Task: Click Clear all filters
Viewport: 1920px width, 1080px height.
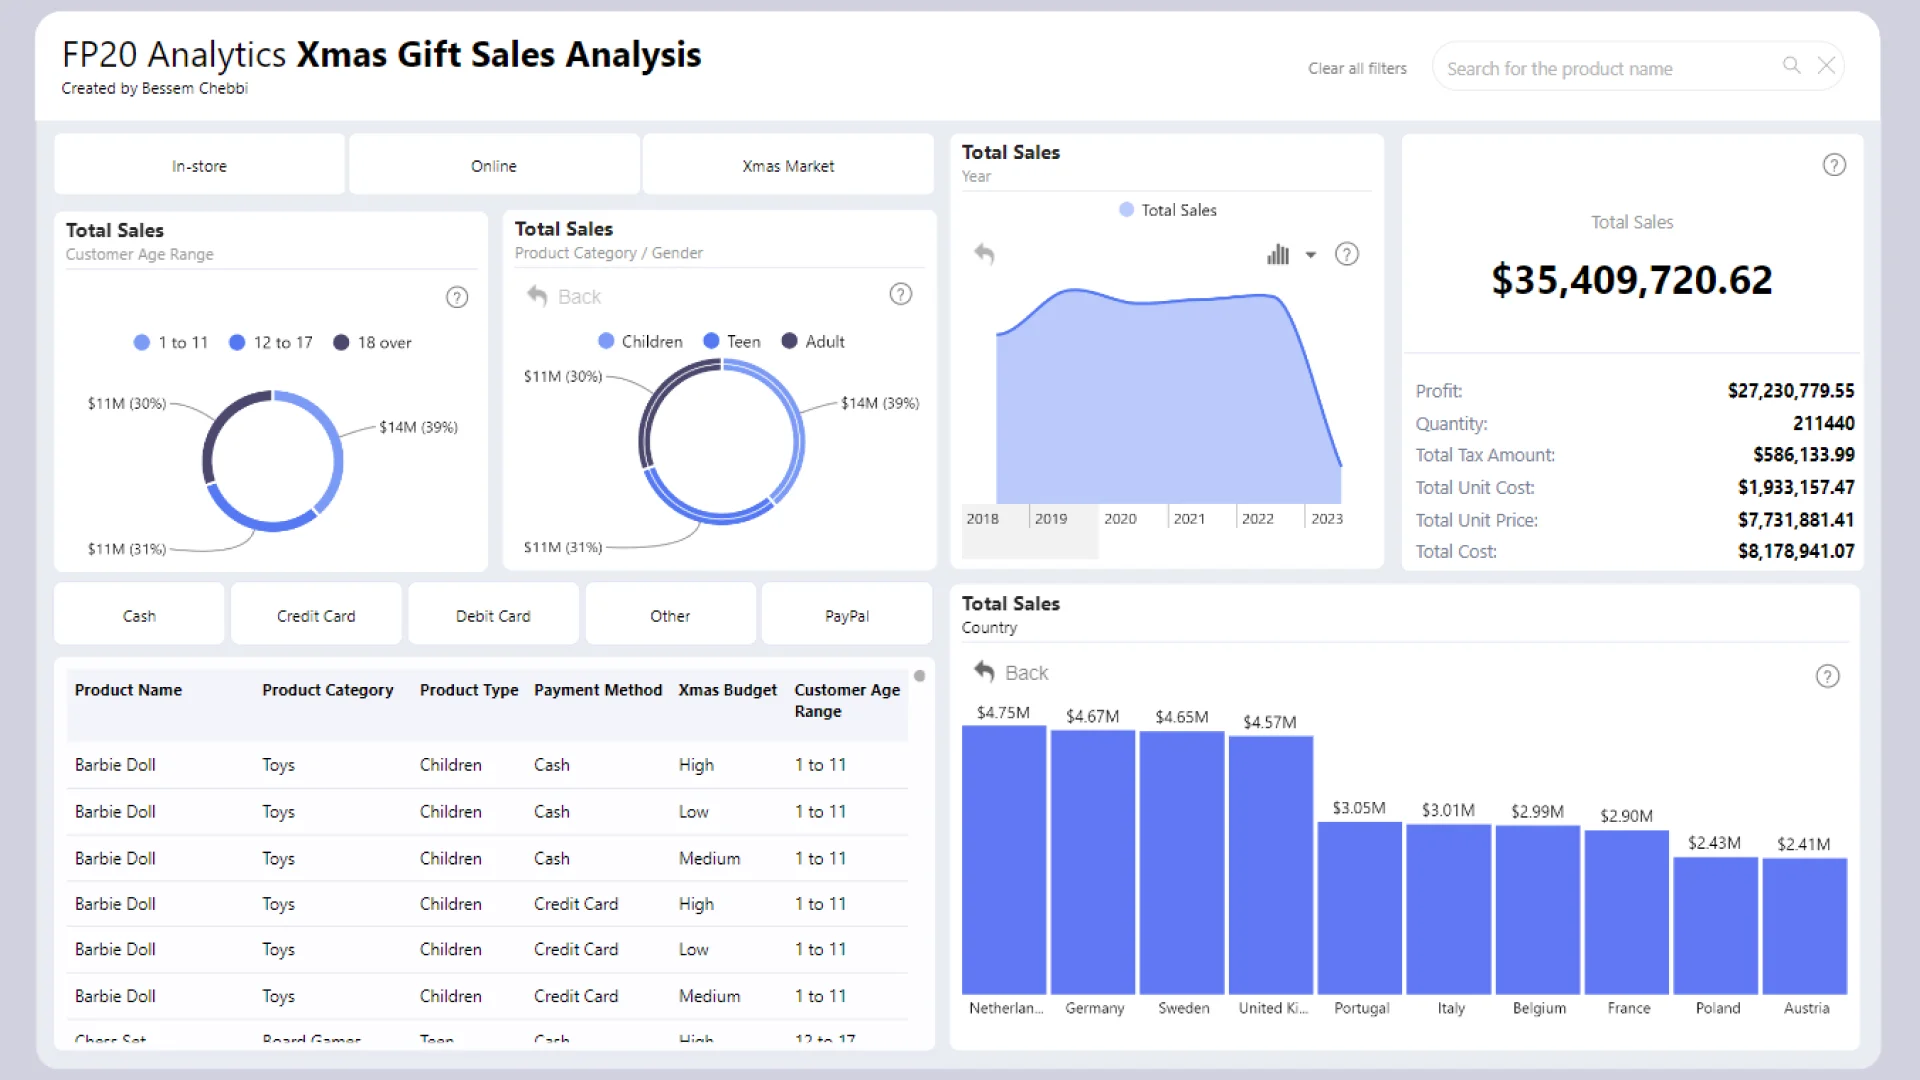Action: pyautogui.click(x=1357, y=68)
